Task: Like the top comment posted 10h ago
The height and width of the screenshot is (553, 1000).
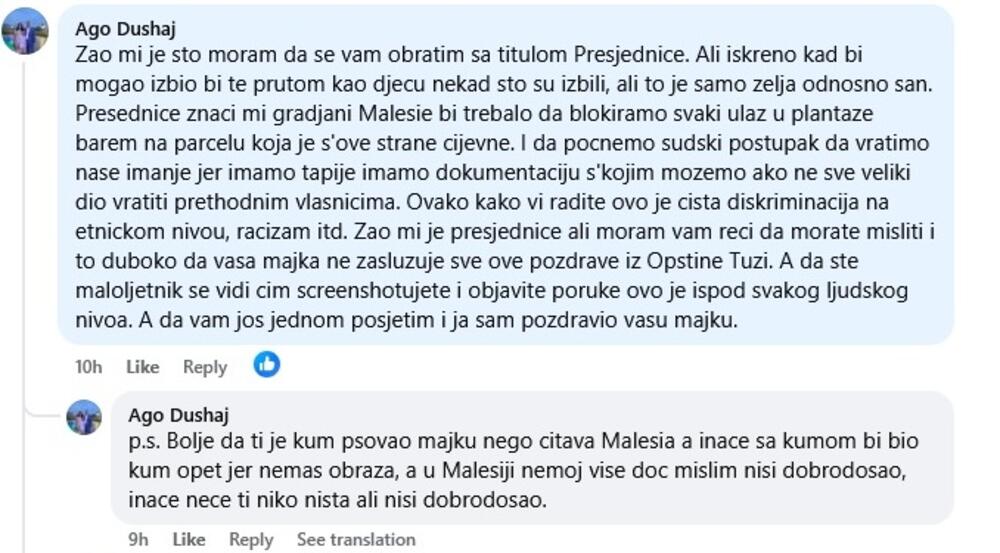Action: click(x=142, y=367)
